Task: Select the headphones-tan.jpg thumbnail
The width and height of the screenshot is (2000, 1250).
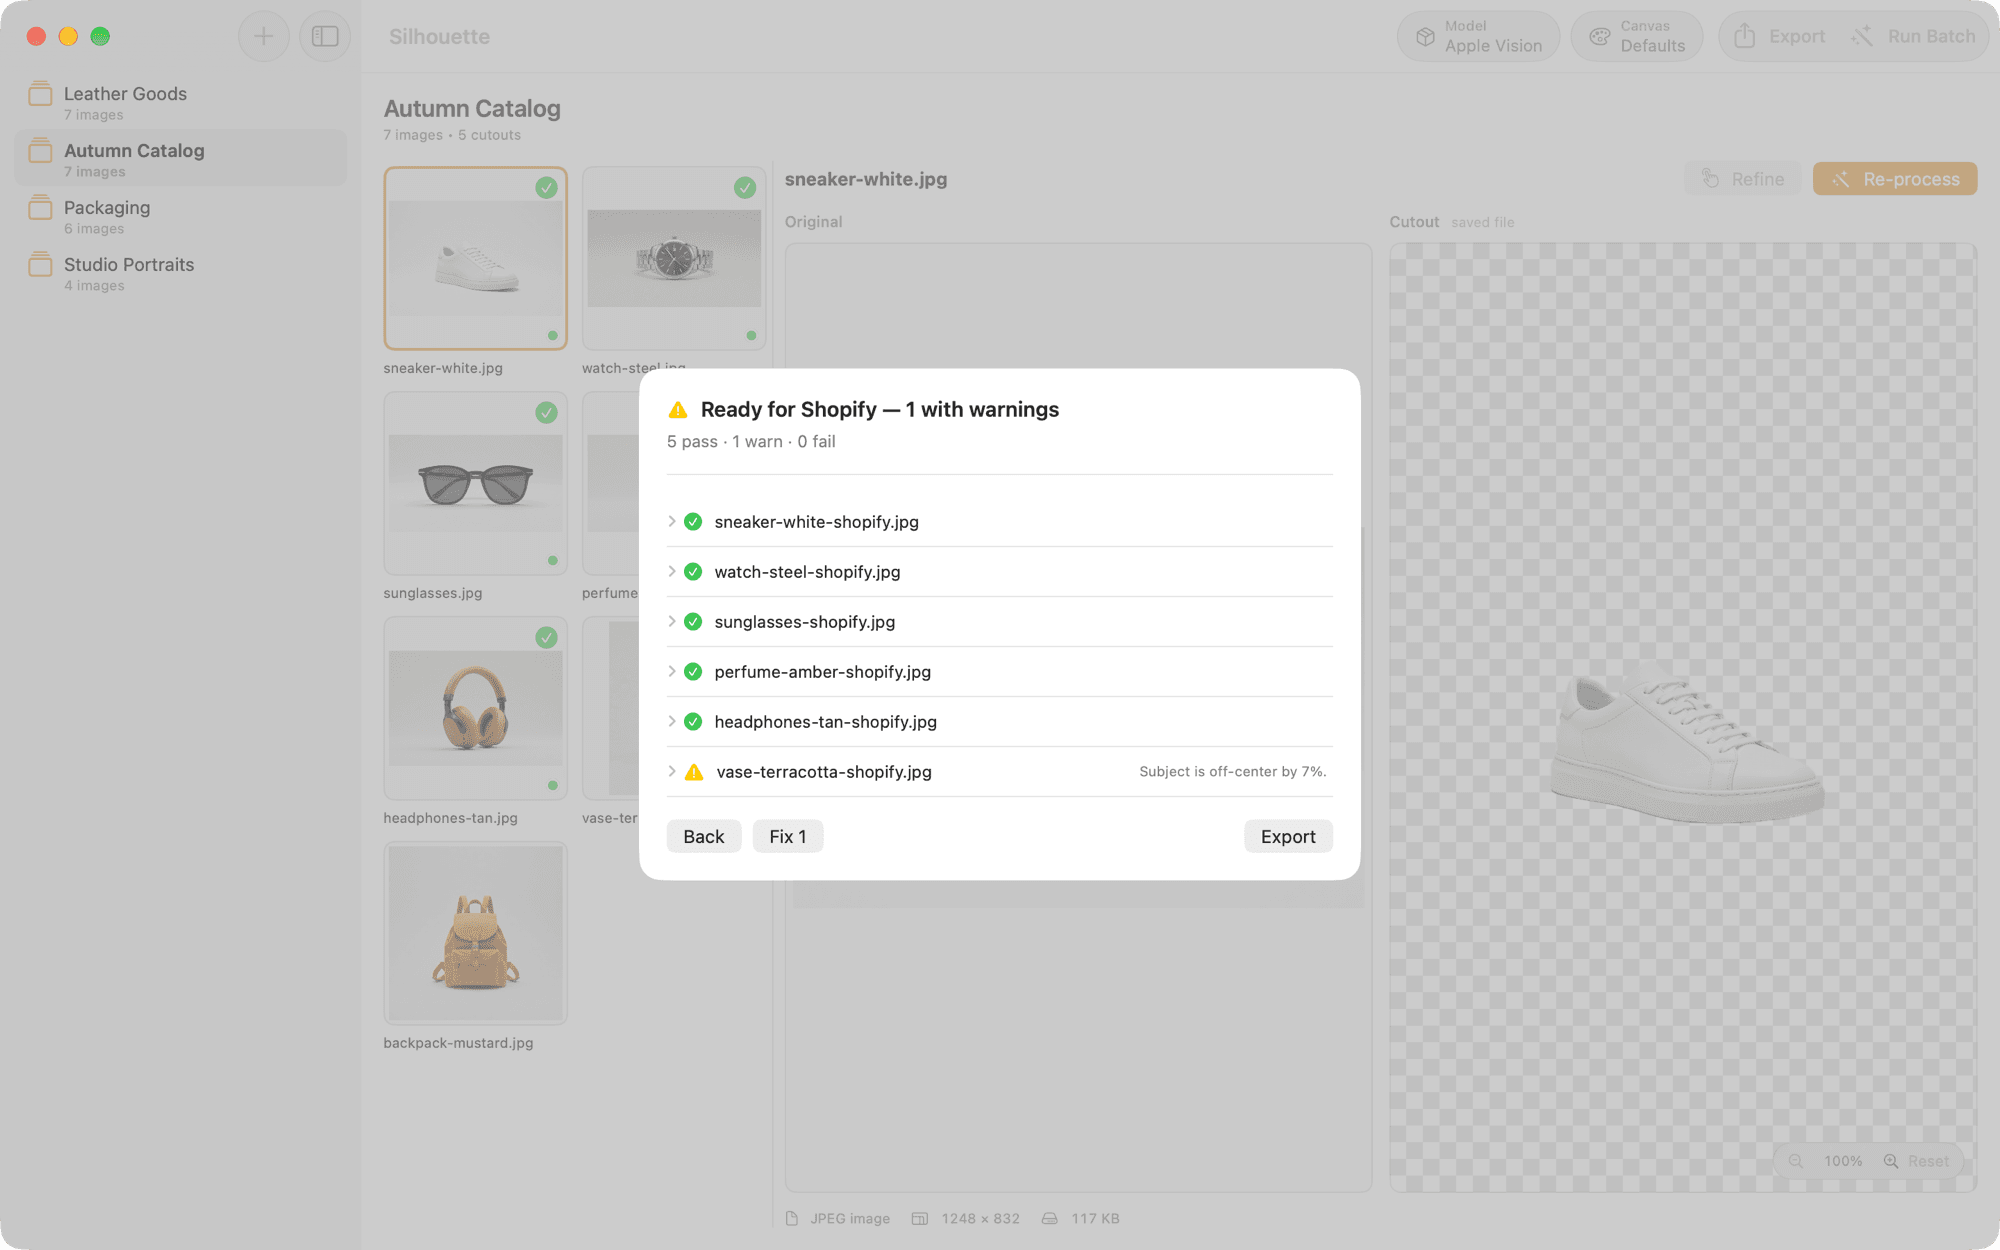Action: click(475, 708)
